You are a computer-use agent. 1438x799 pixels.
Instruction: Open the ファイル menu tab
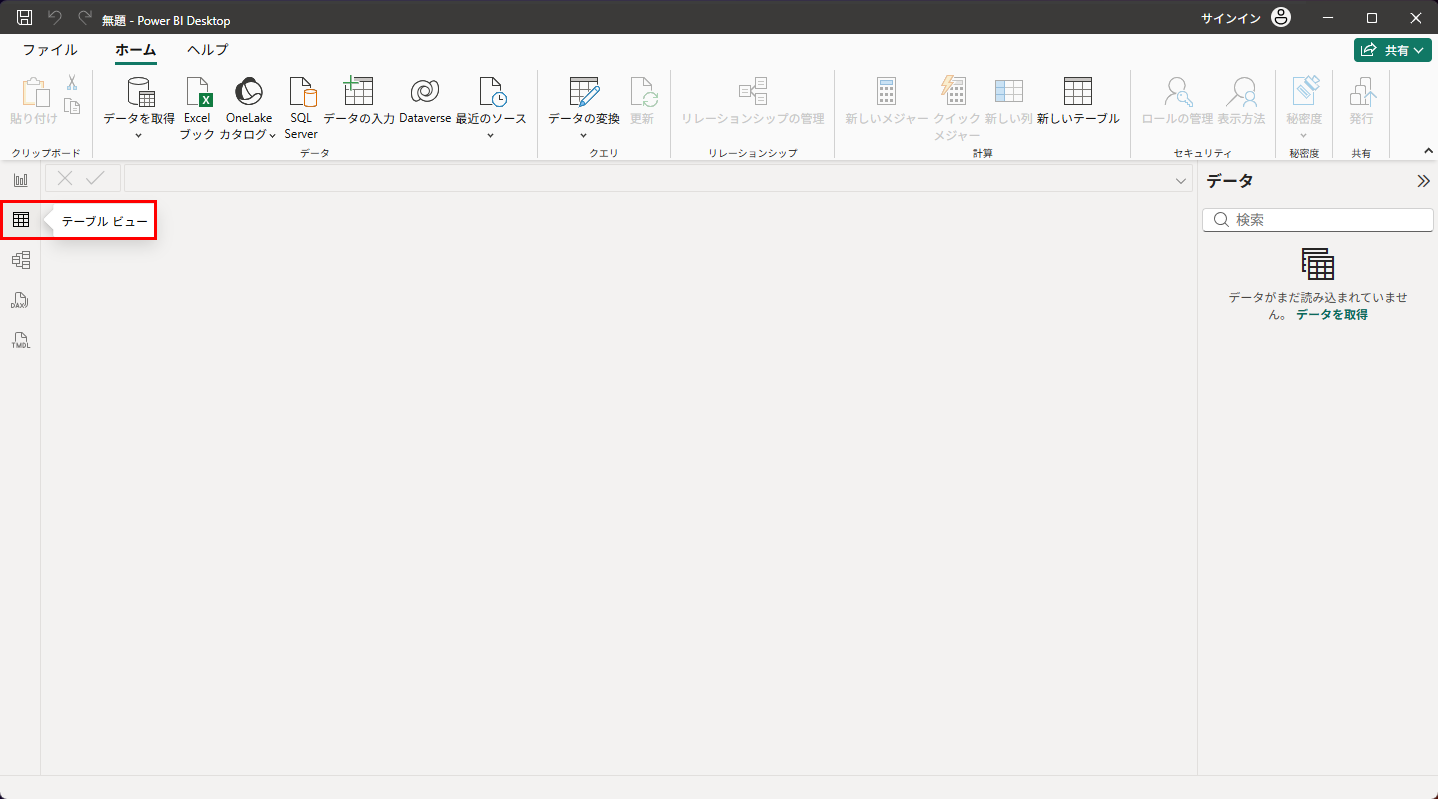point(50,50)
